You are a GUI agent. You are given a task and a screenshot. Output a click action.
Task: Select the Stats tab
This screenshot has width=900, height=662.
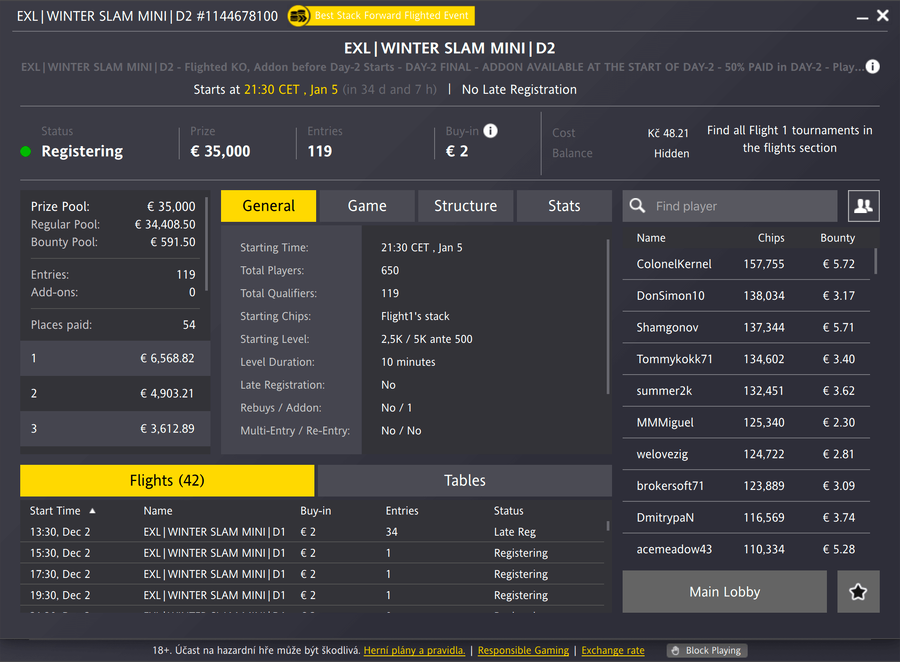pos(564,206)
